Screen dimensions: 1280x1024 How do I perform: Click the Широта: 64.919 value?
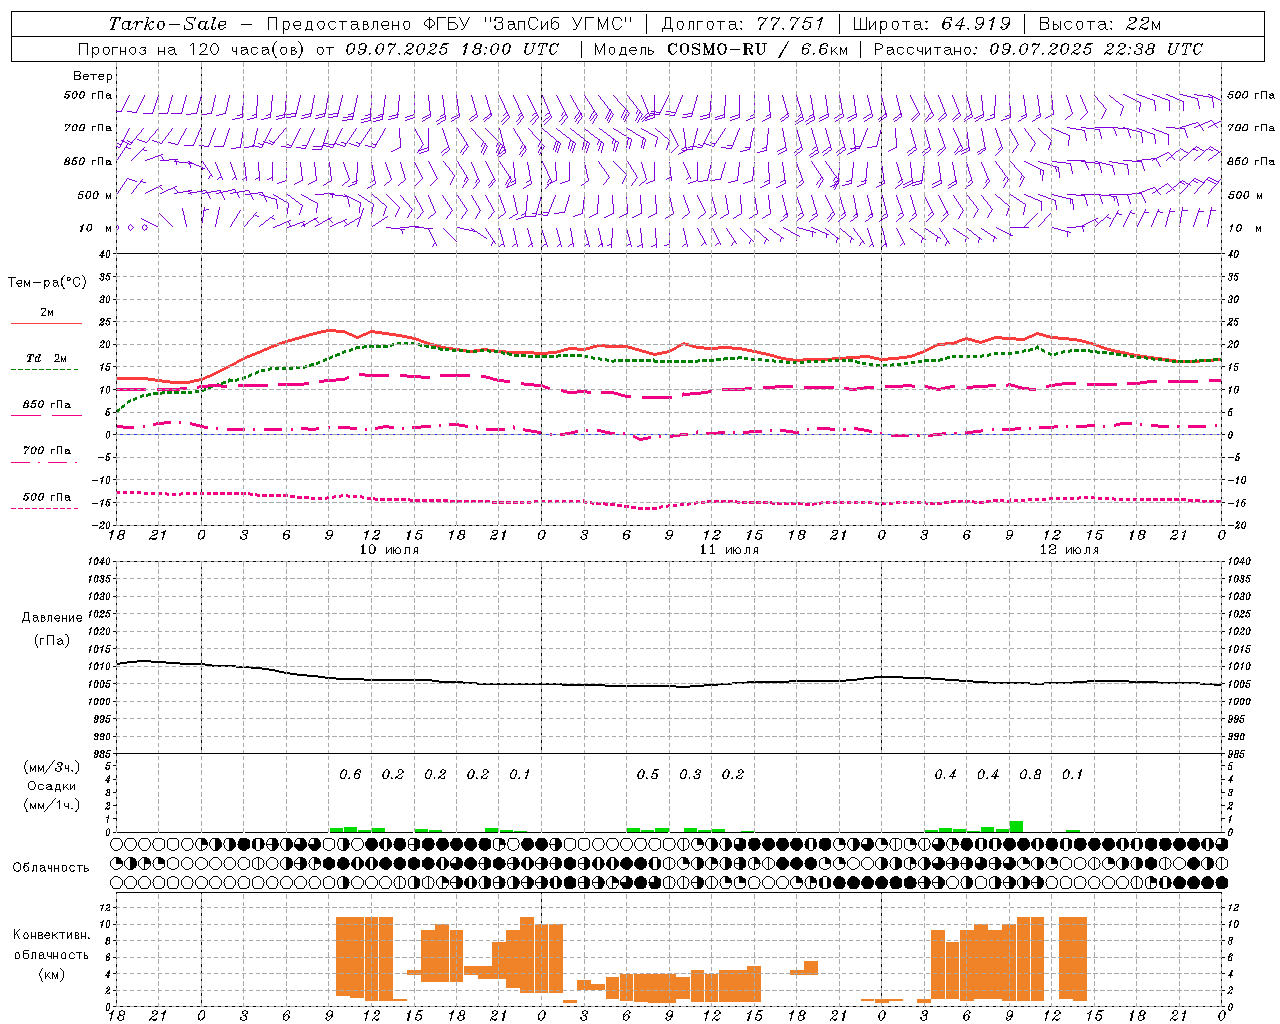pyautogui.click(x=932, y=24)
